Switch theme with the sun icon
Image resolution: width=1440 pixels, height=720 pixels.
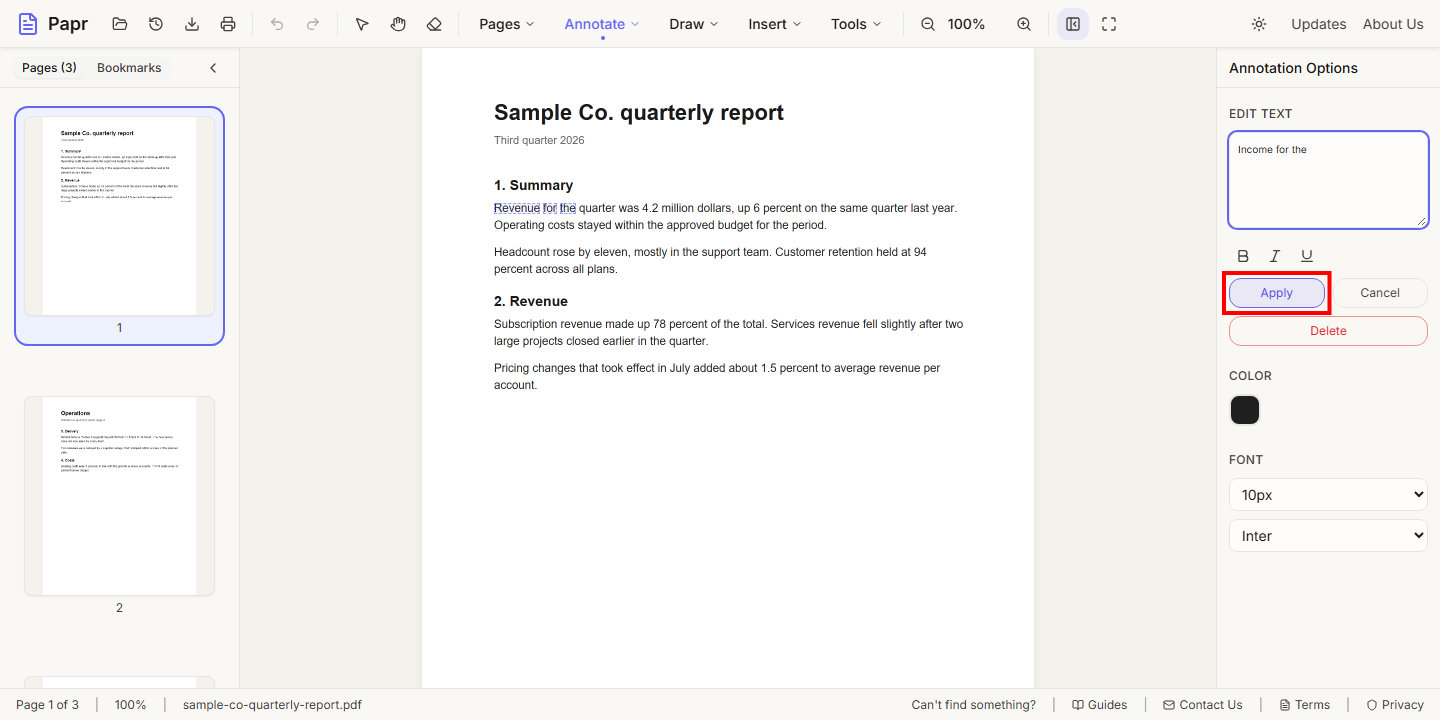click(x=1259, y=24)
